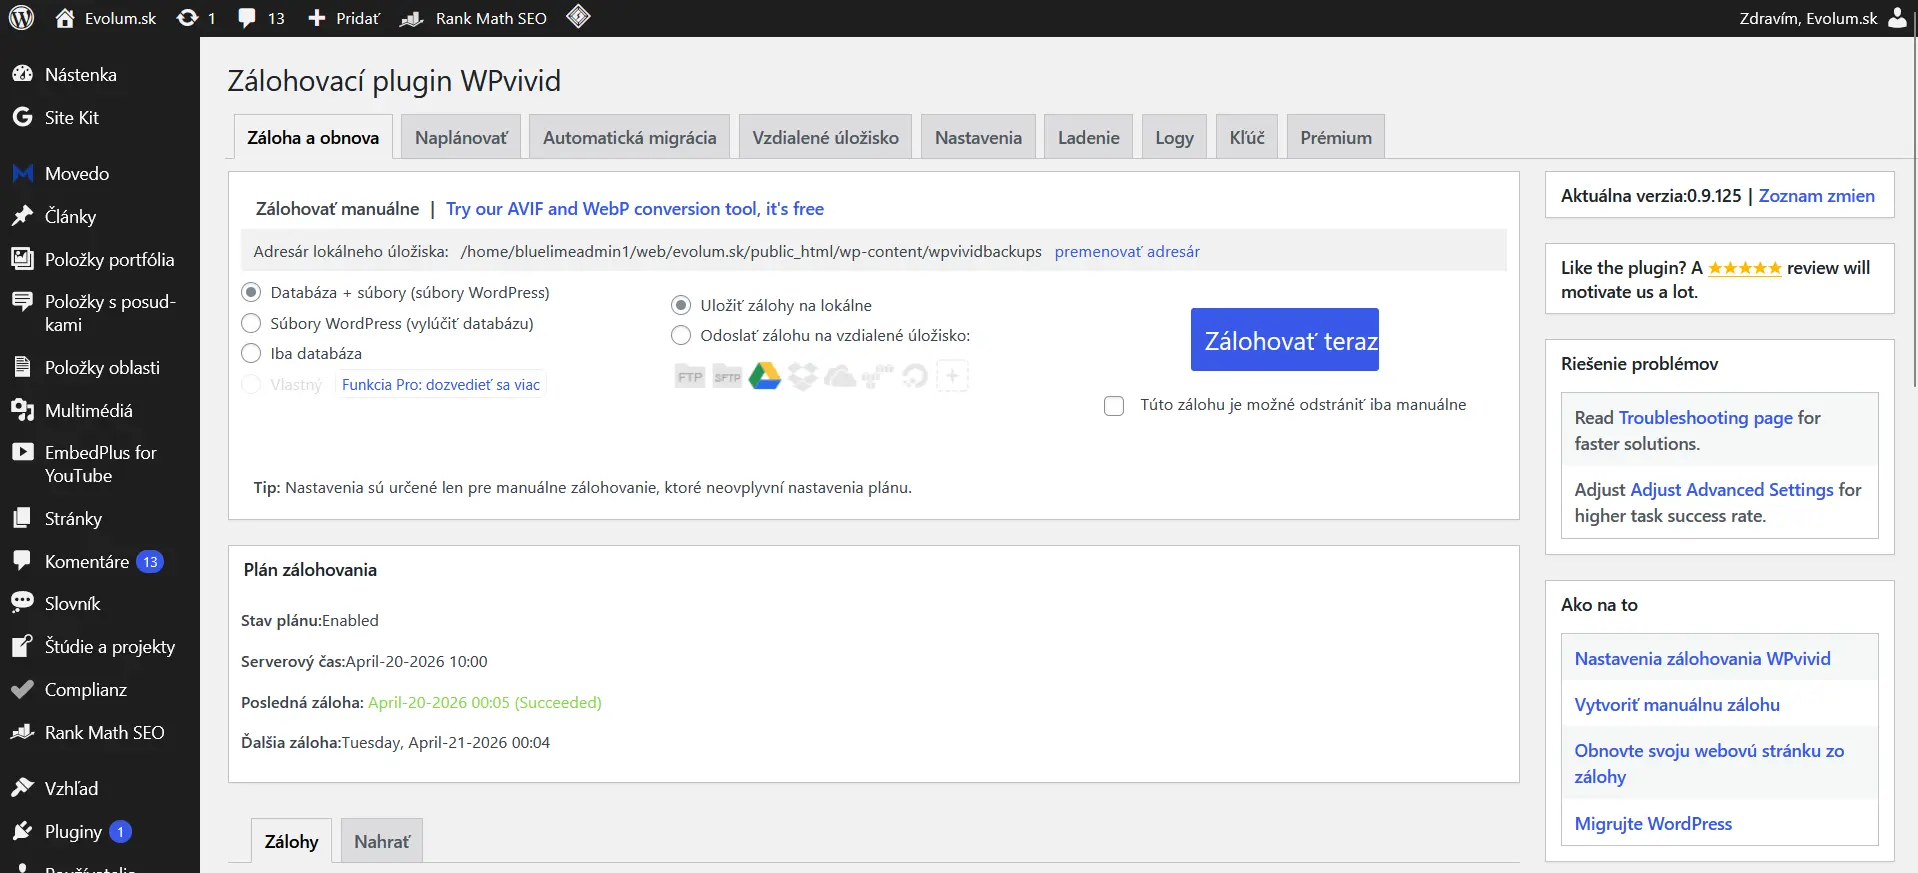Open the Pridať dropdown in admin bar

point(343,18)
